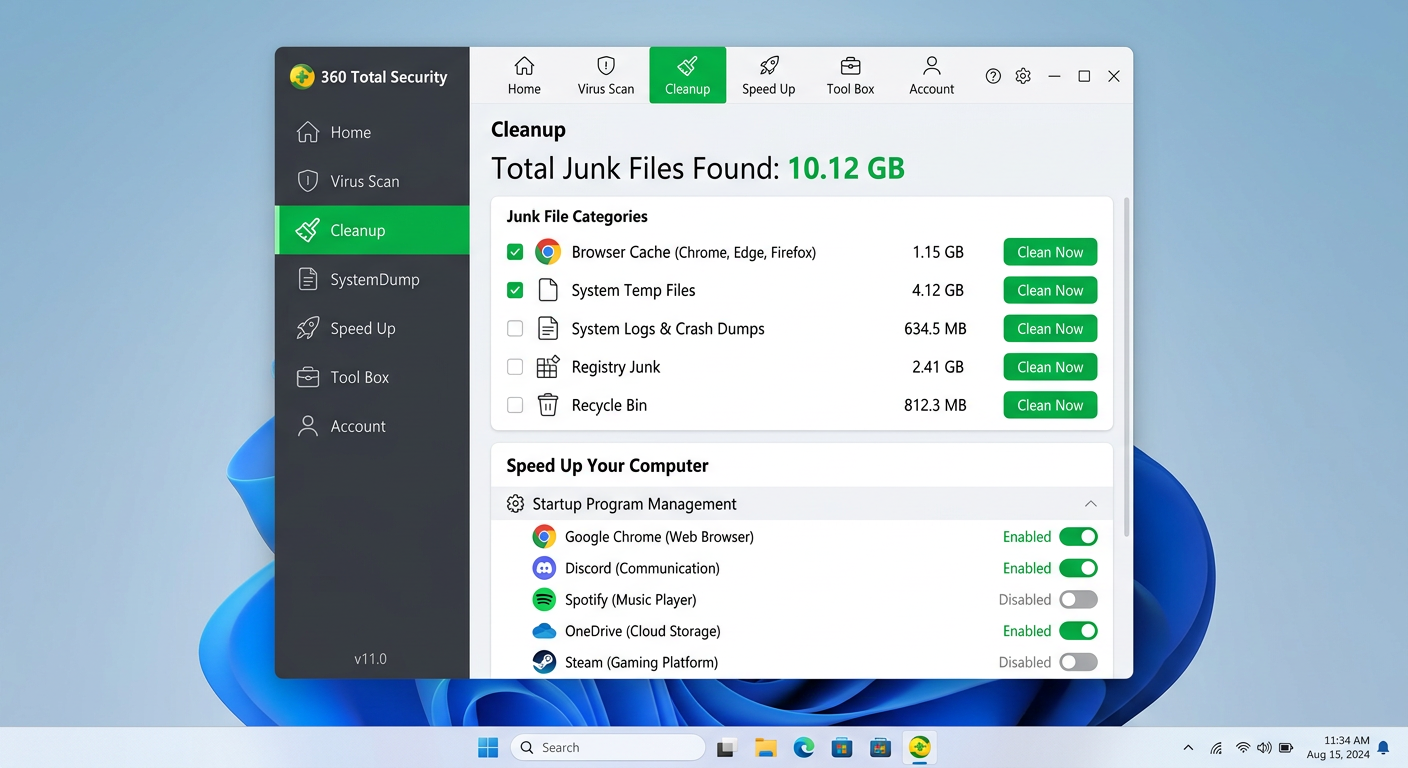Screen dimensions: 1408x768
Task: Click the Account person icon in top toolbar
Action: [x=931, y=67]
